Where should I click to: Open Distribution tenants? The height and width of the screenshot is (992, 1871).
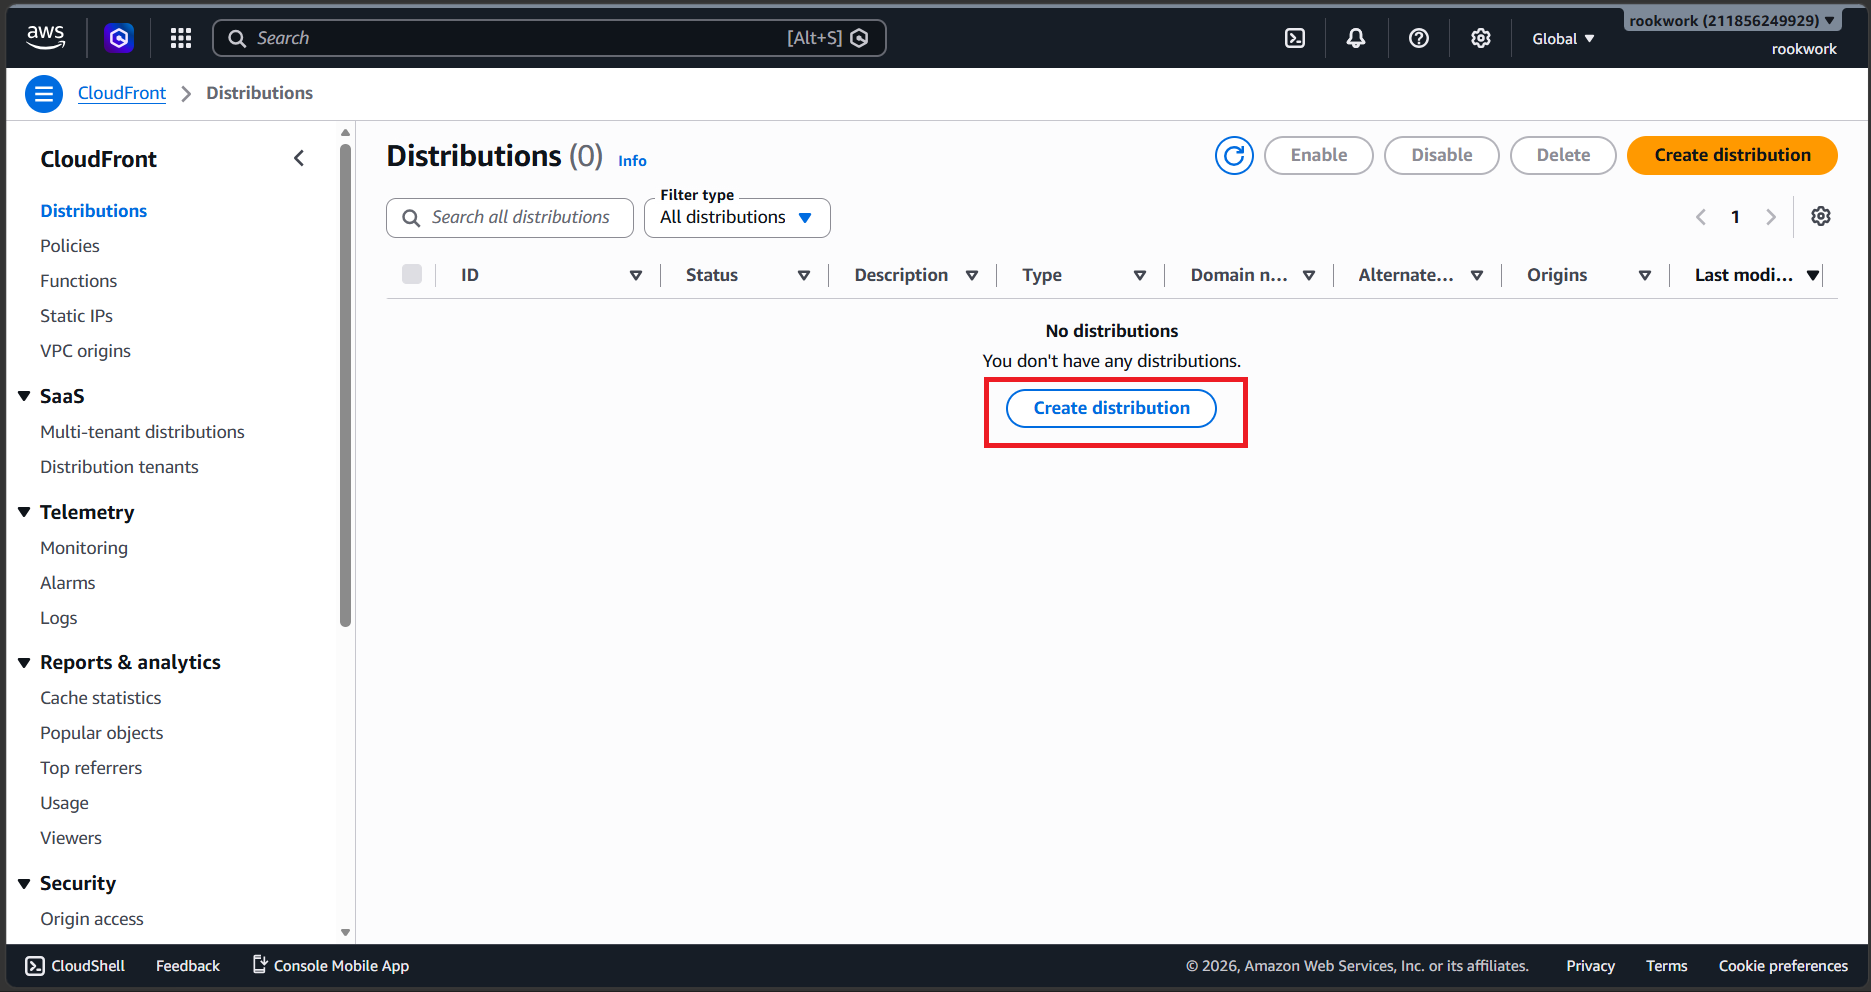point(119,467)
